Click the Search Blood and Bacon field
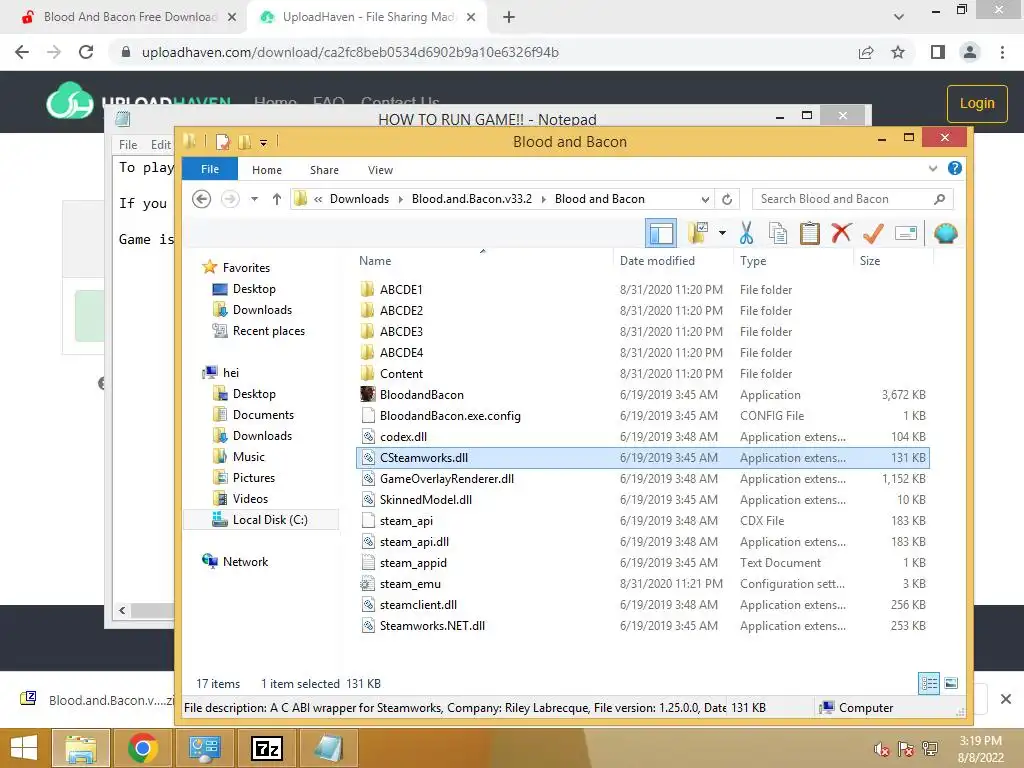Image resolution: width=1024 pixels, height=768 pixels. click(x=852, y=199)
